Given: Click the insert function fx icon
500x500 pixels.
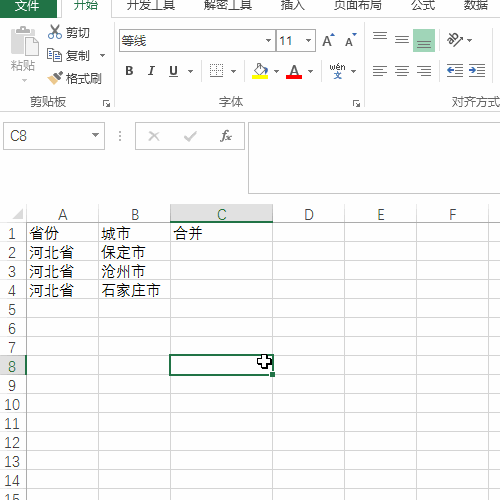Looking at the screenshot, I should point(226,136).
